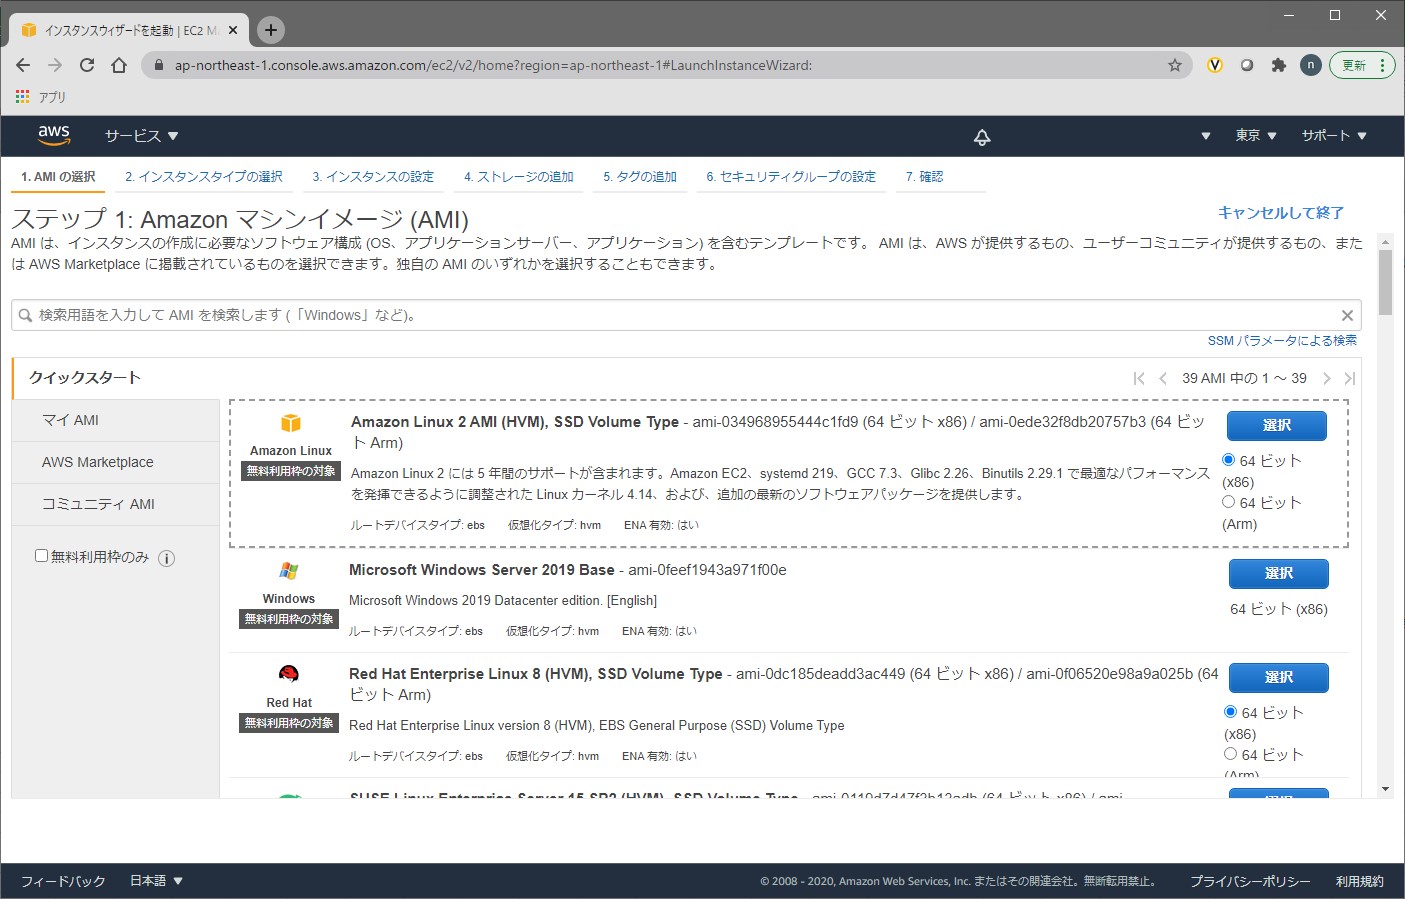This screenshot has width=1405, height=899.
Task: Select step 1 AMI の選択 tab
Action: click(x=58, y=177)
